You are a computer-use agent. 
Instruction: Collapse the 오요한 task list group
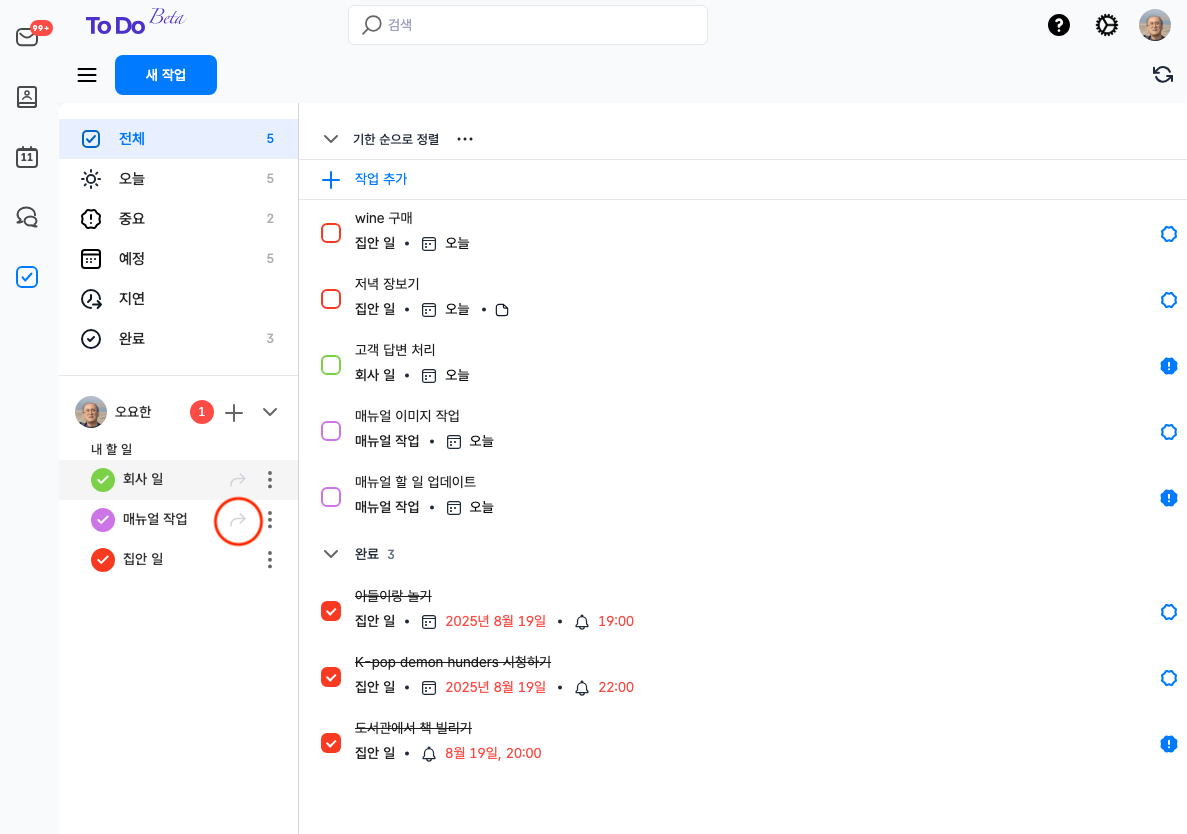270,411
